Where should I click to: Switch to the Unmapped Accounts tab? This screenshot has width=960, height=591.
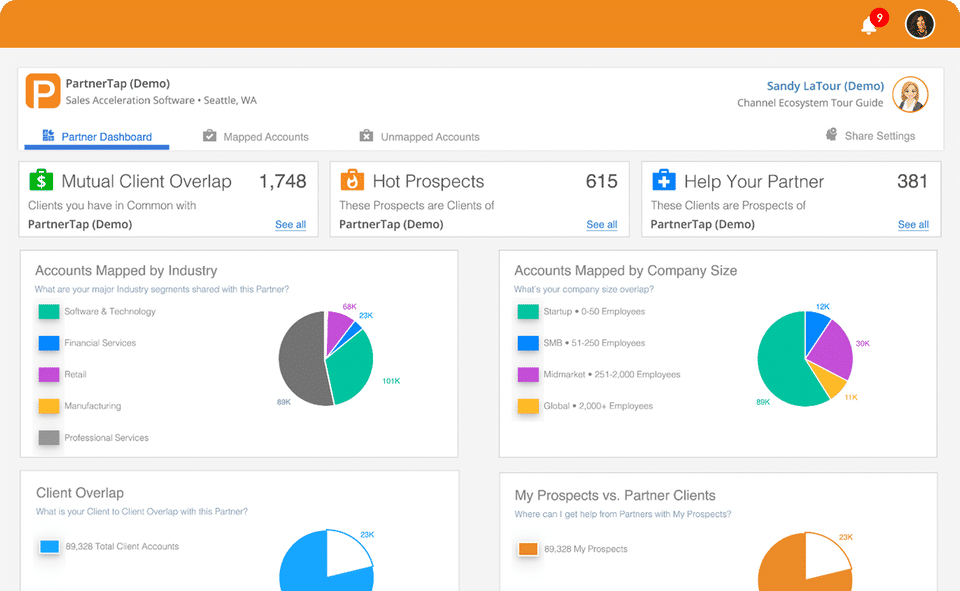[419, 137]
